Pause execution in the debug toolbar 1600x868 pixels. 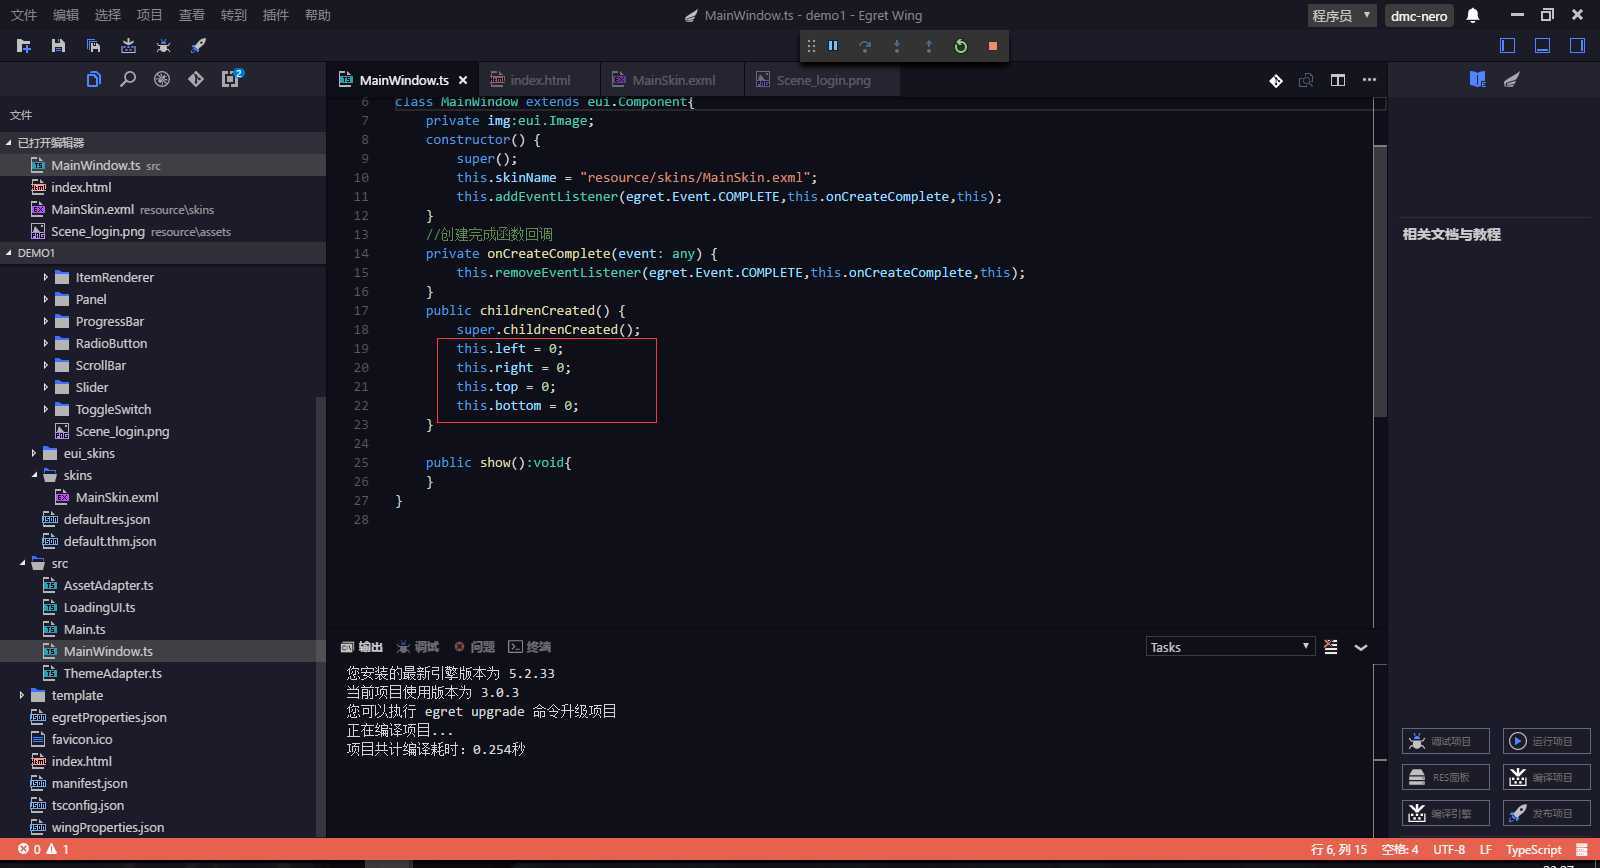[833, 46]
